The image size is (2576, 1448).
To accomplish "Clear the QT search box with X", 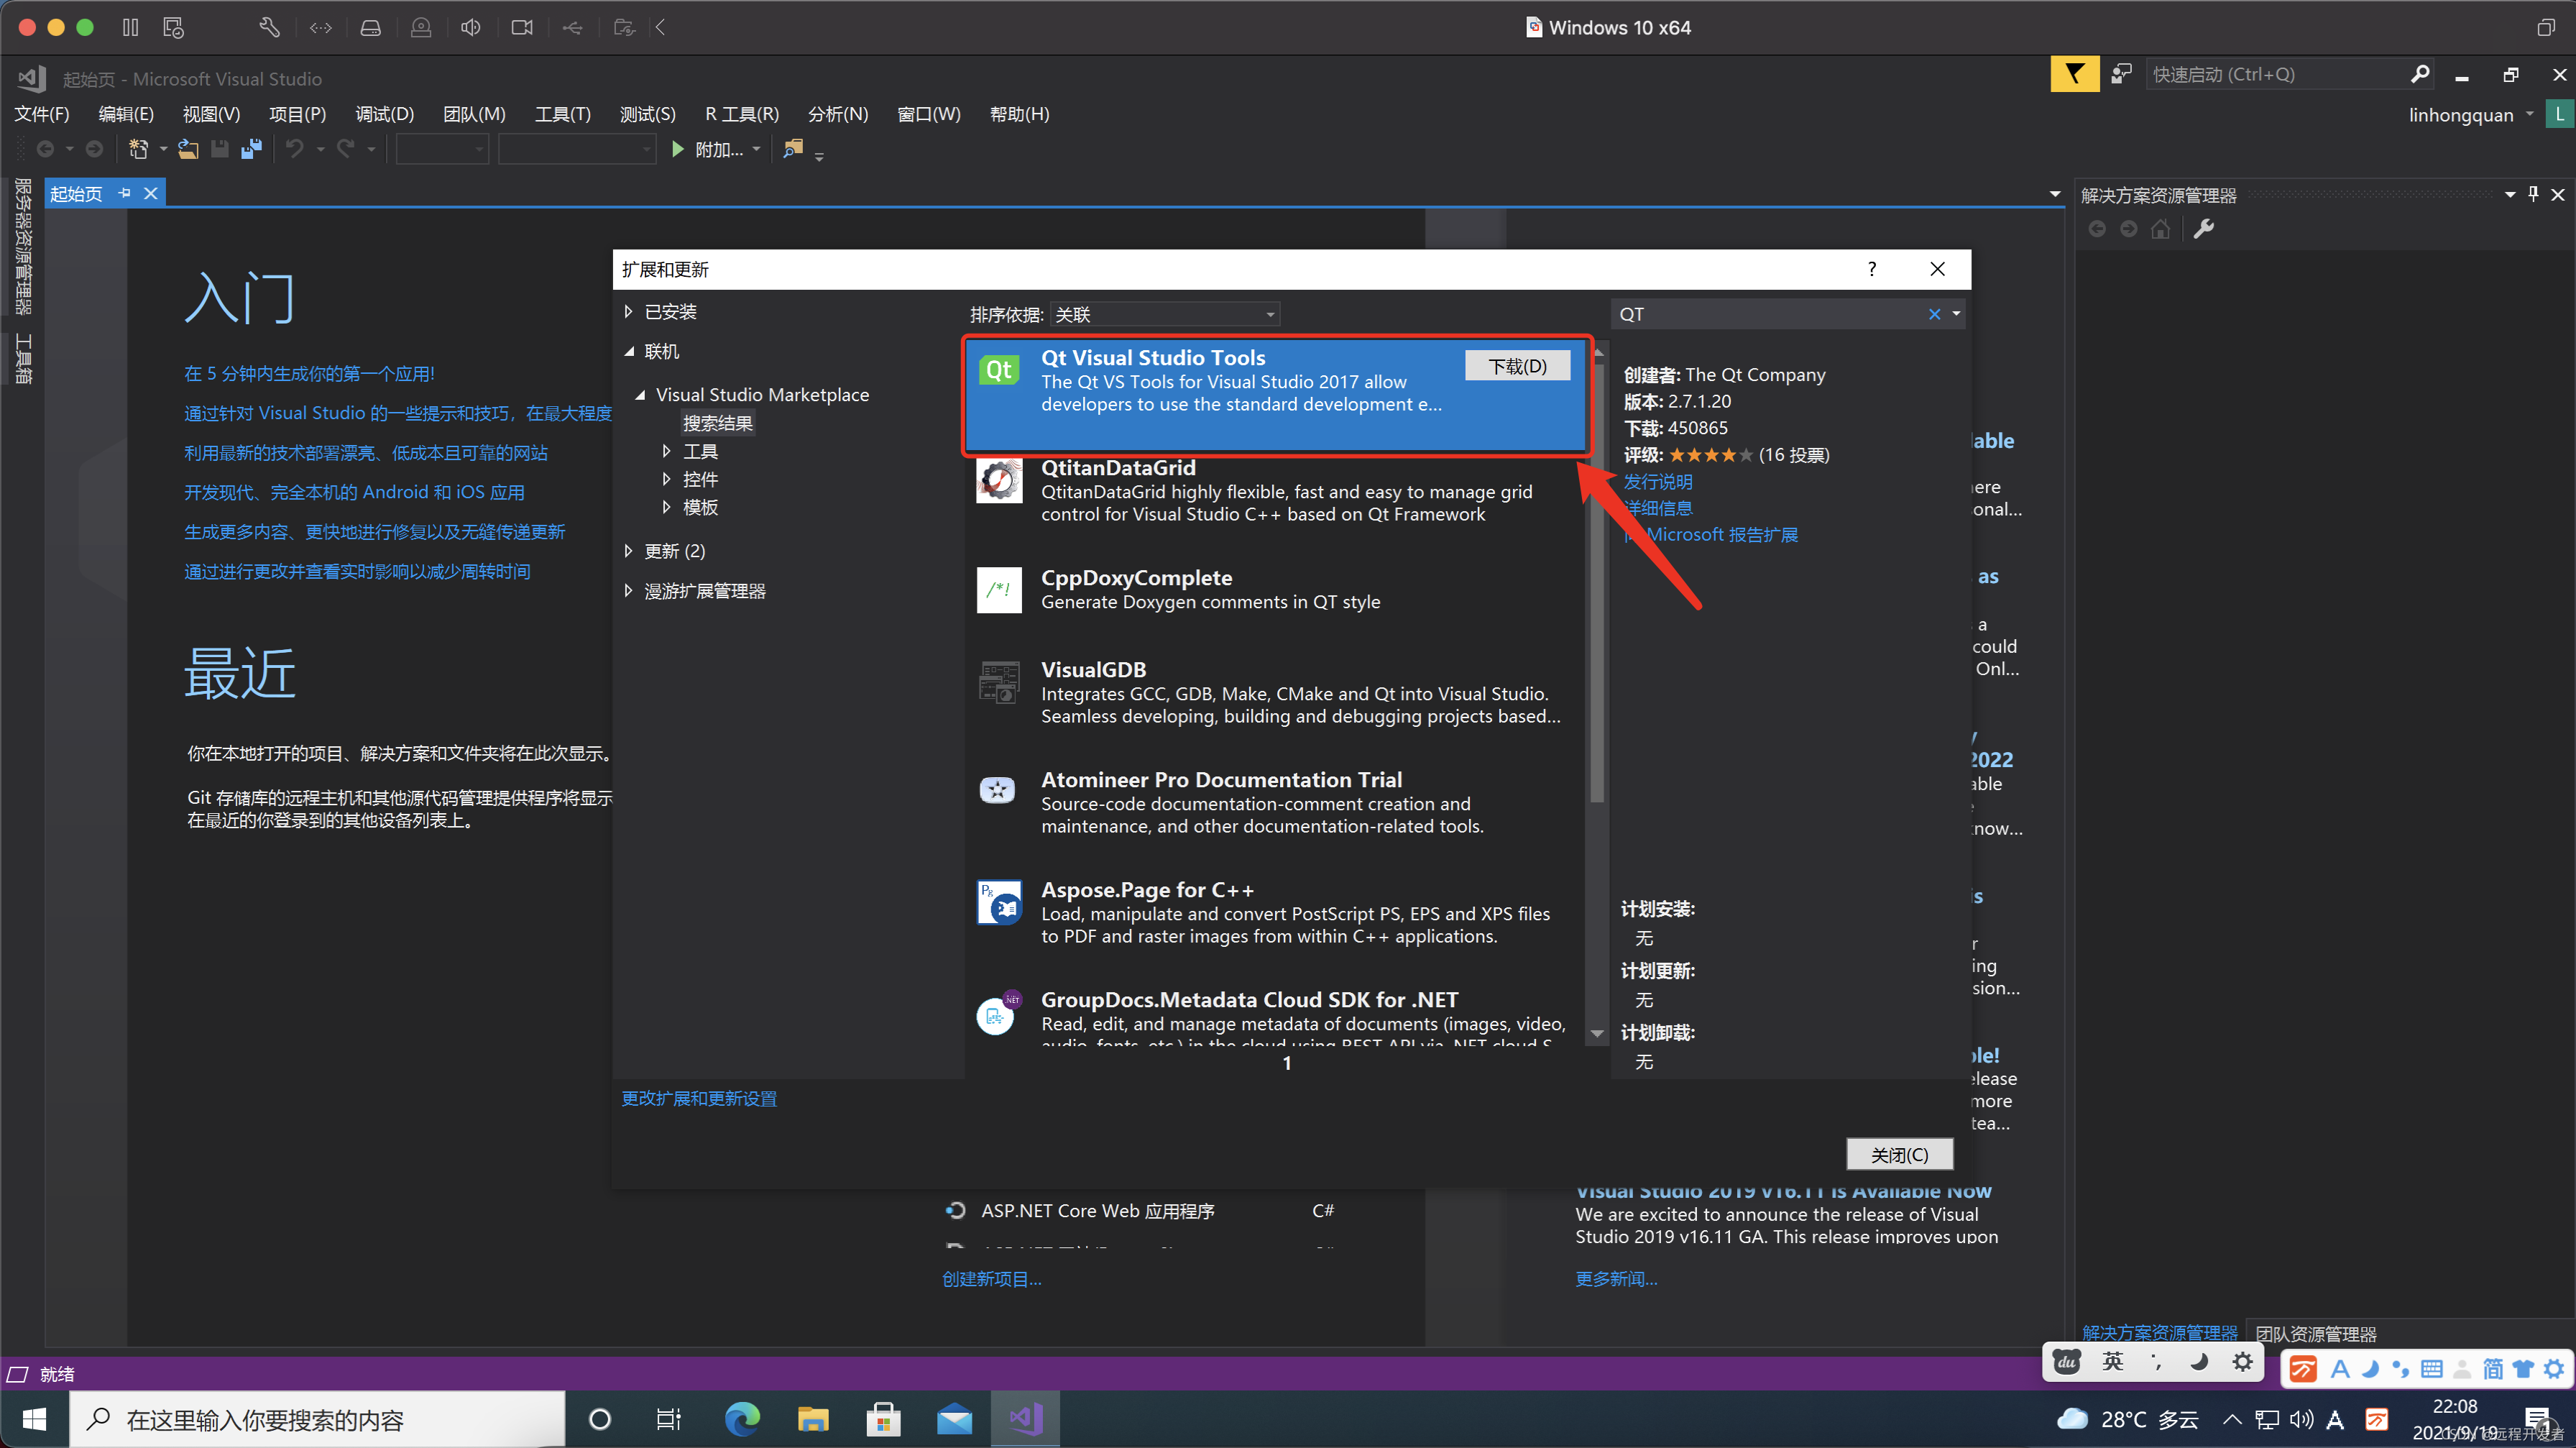I will (1935, 314).
